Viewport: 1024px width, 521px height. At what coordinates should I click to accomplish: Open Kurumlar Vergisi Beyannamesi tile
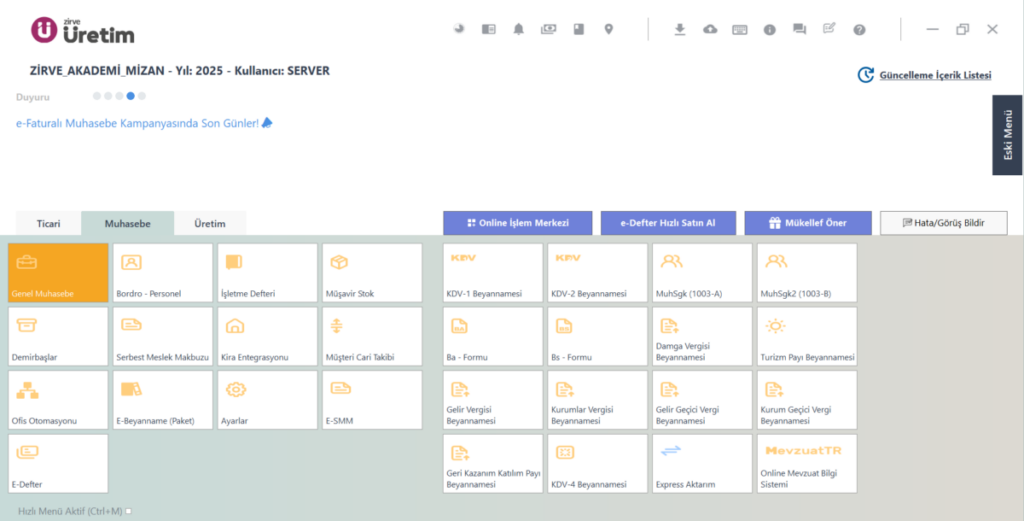tap(598, 400)
